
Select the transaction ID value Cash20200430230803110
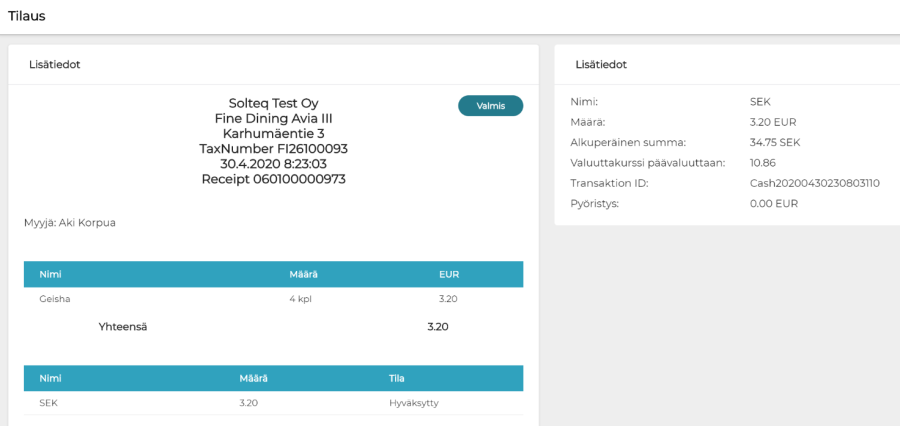814,183
